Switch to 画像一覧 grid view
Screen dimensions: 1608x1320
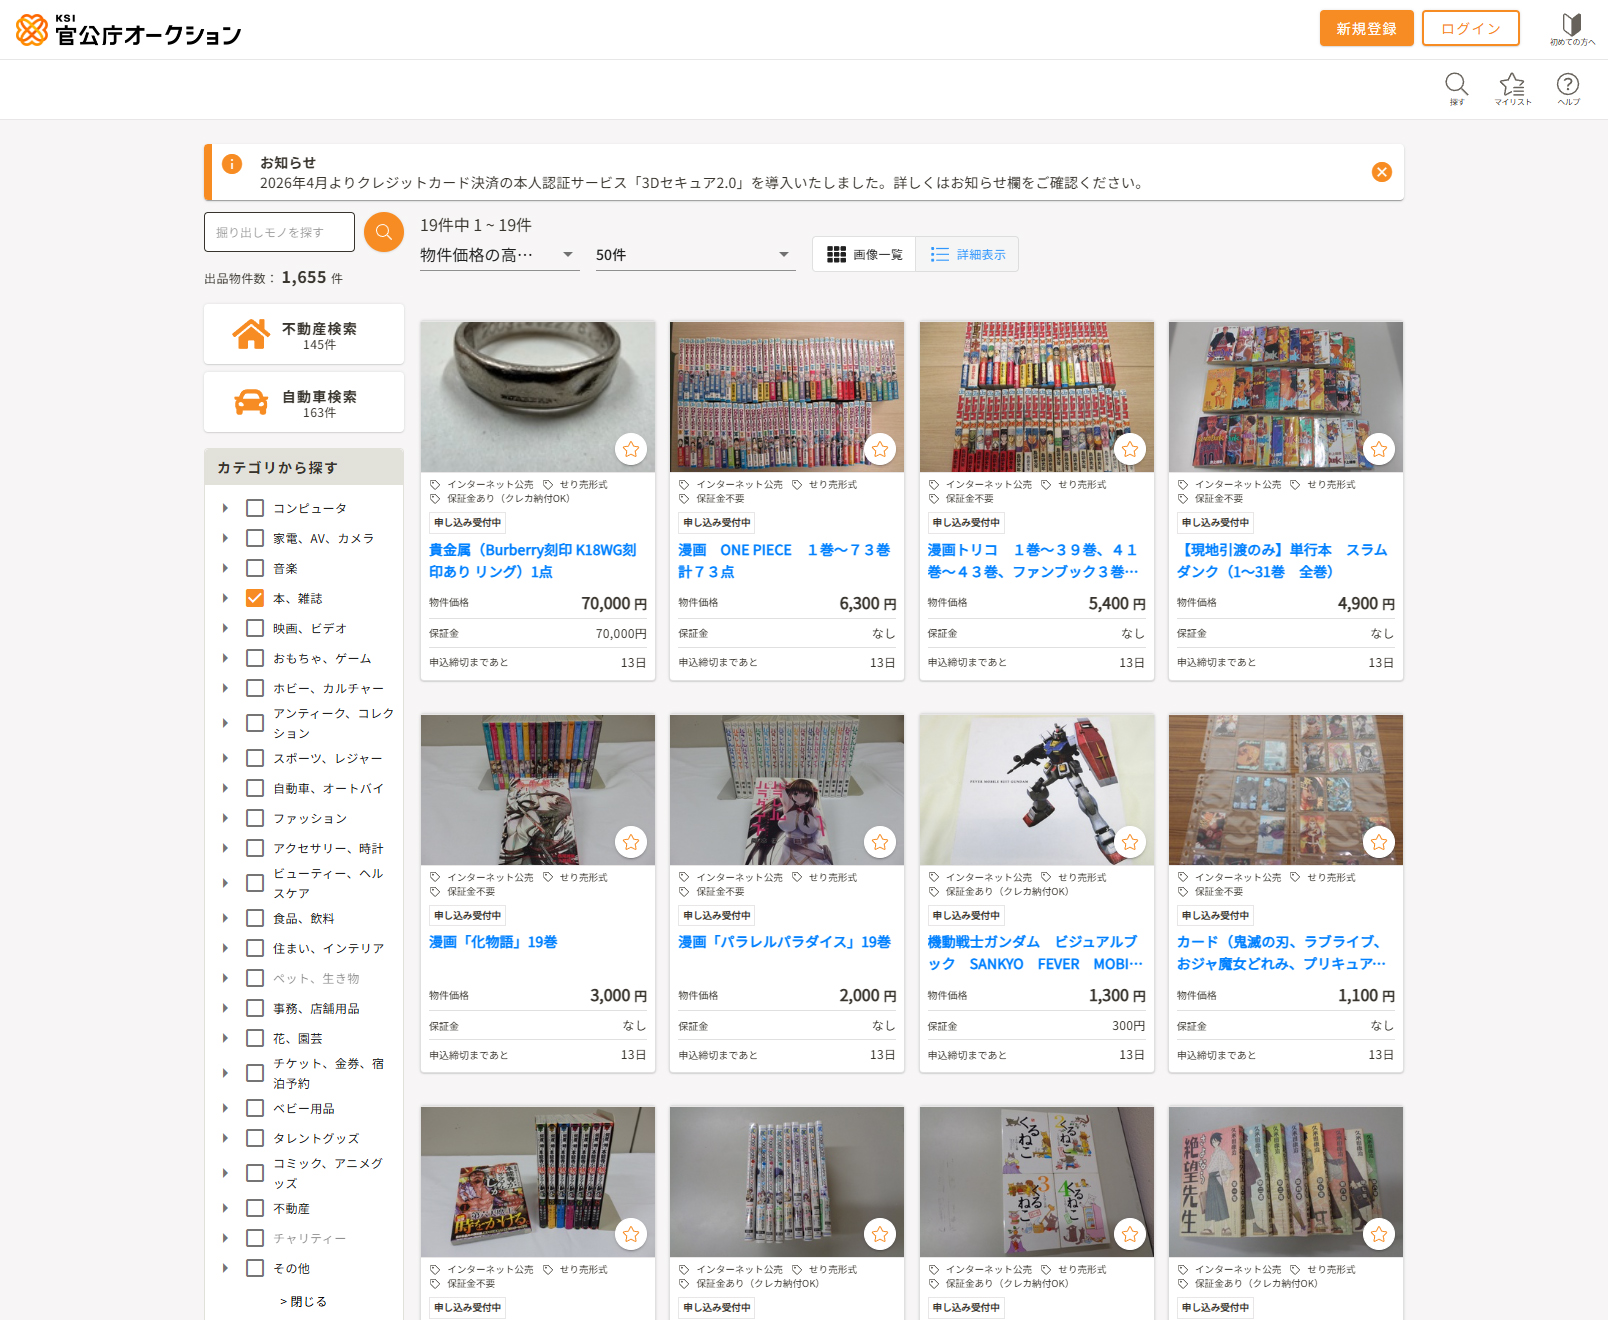click(864, 254)
